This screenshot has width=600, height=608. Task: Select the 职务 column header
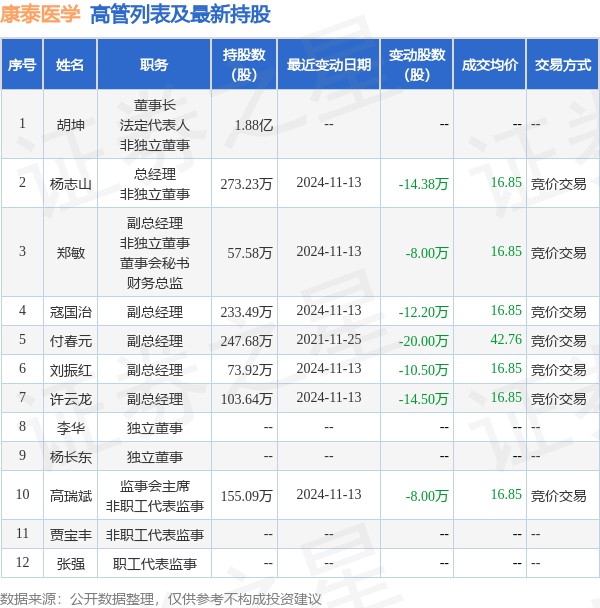tap(154, 65)
